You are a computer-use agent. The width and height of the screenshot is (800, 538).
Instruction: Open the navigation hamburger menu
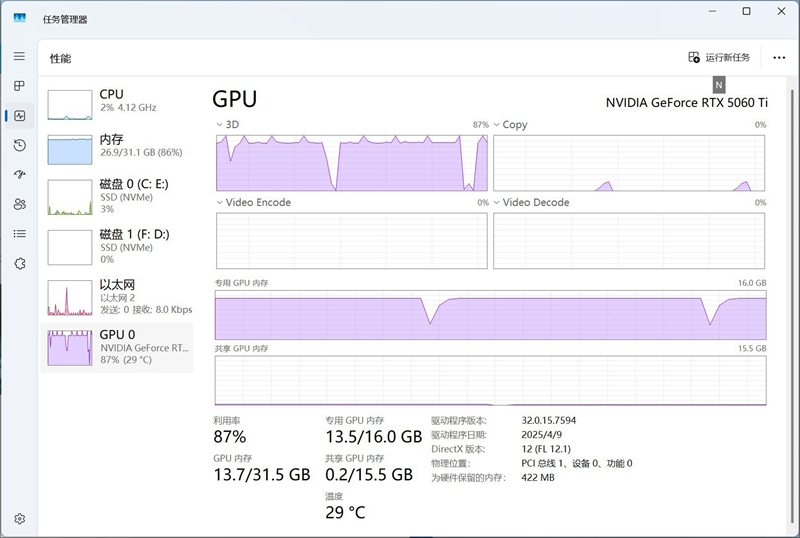click(19, 57)
